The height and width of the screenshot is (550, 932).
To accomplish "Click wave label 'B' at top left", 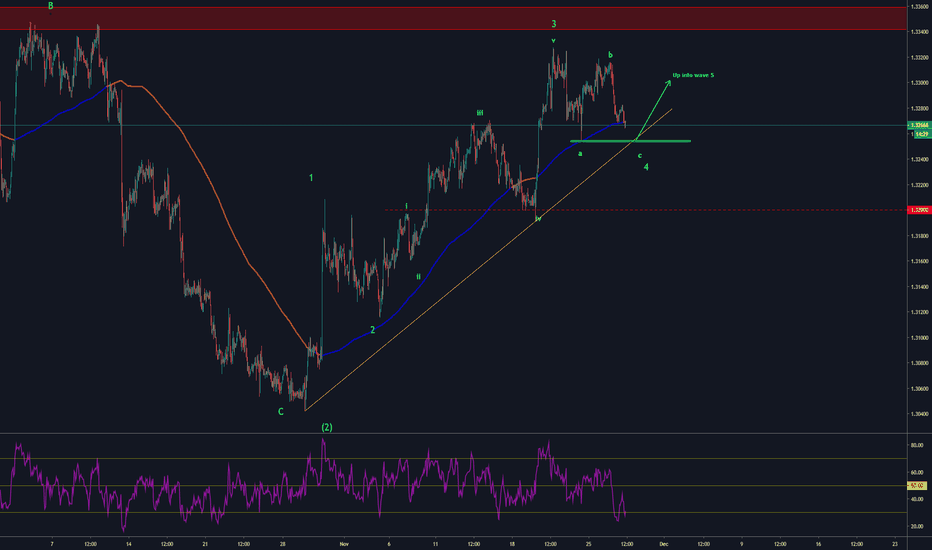I will 51,6.
